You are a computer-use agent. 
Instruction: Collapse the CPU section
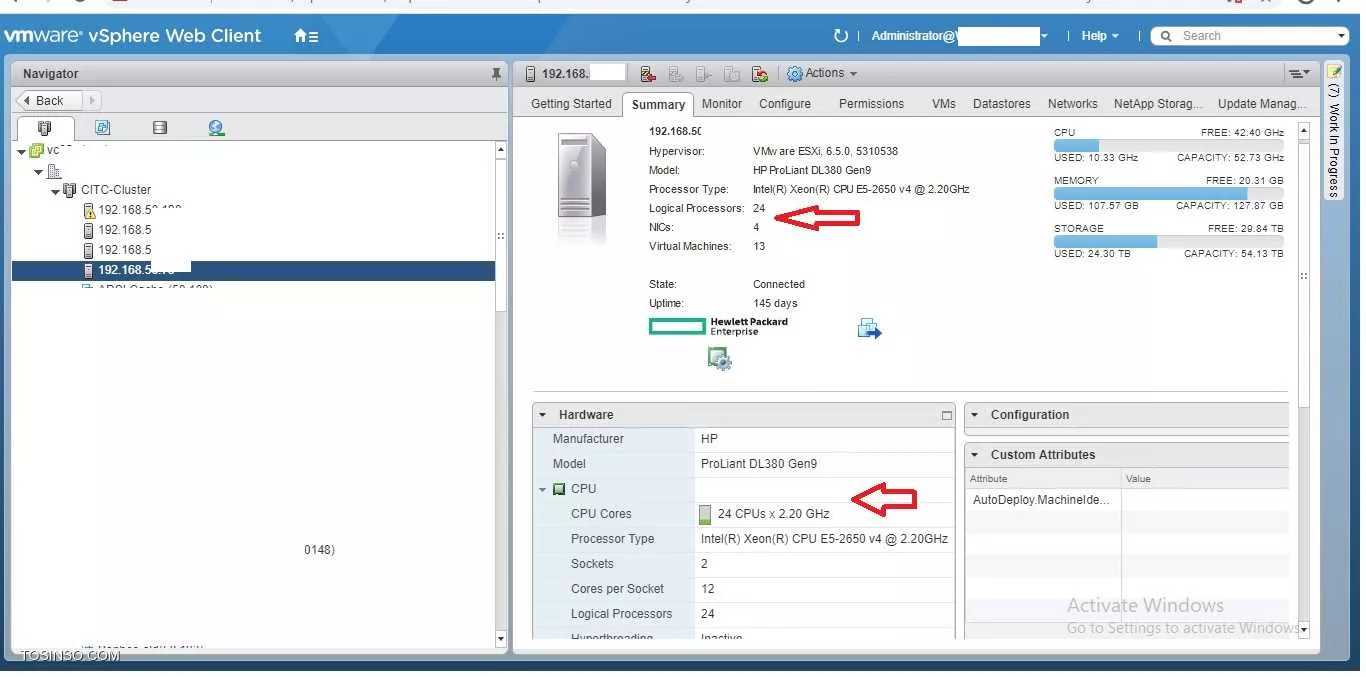click(x=543, y=489)
